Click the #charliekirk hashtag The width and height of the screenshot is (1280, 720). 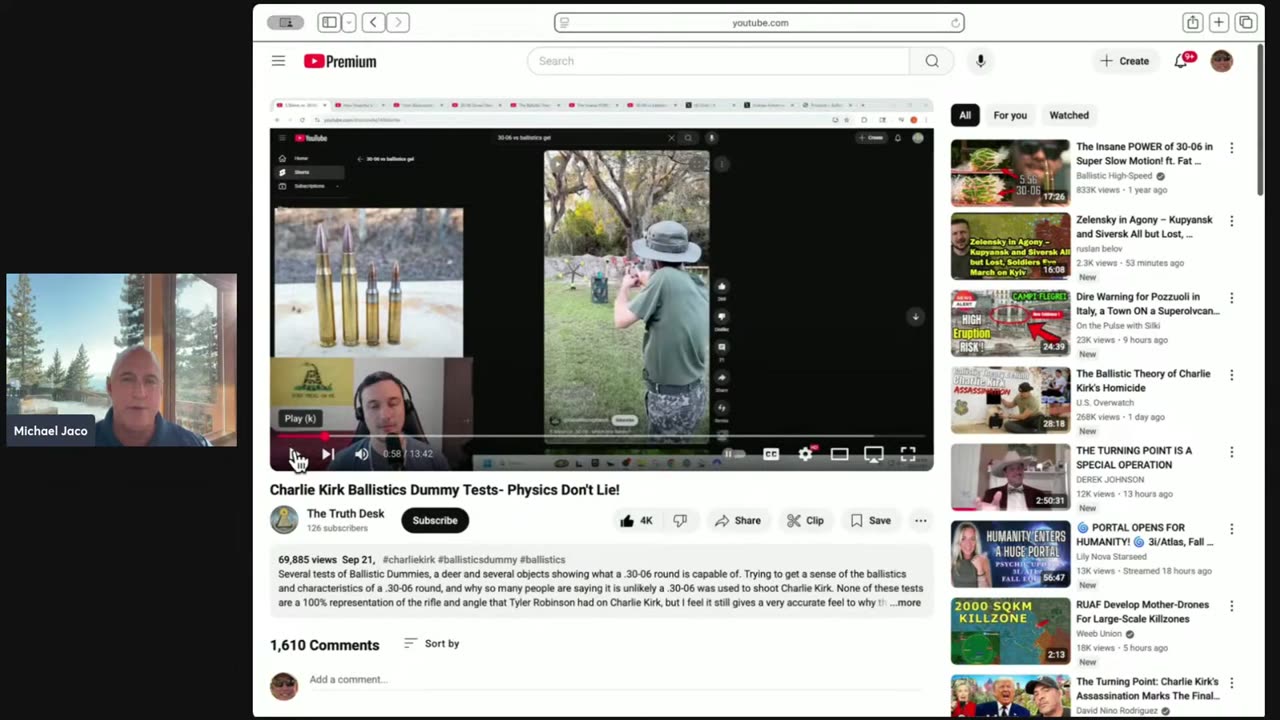tap(408, 560)
